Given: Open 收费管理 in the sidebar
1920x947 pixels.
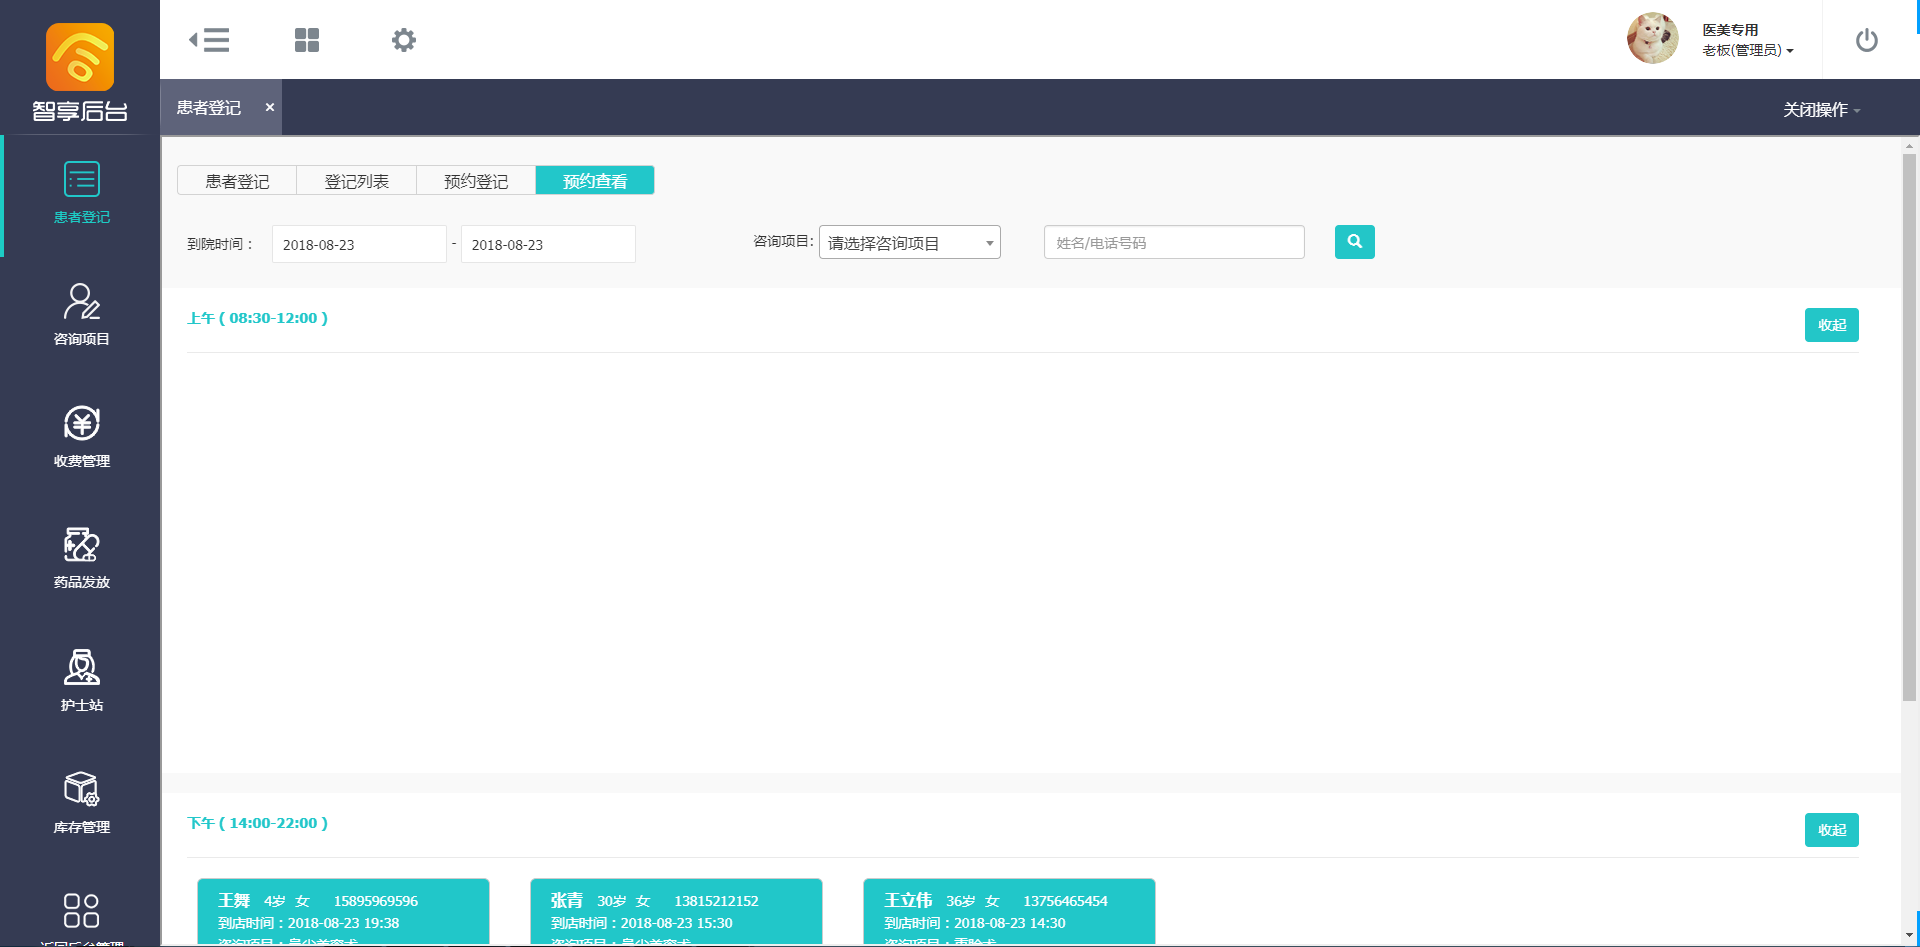Looking at the screenshot, I should click(82, 437).
